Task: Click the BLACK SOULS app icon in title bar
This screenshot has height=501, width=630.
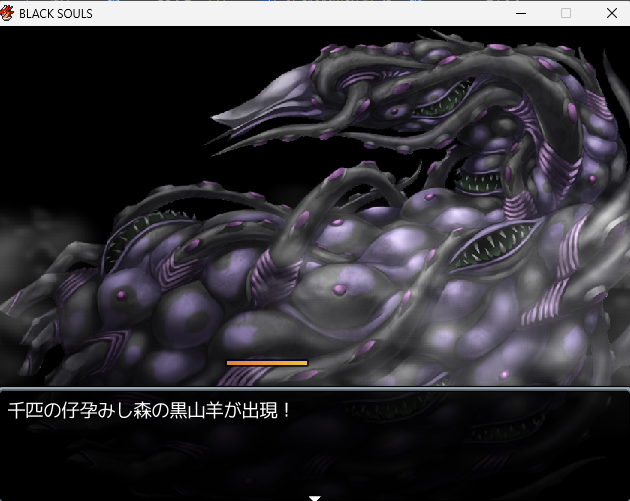Action: point(6,13)
